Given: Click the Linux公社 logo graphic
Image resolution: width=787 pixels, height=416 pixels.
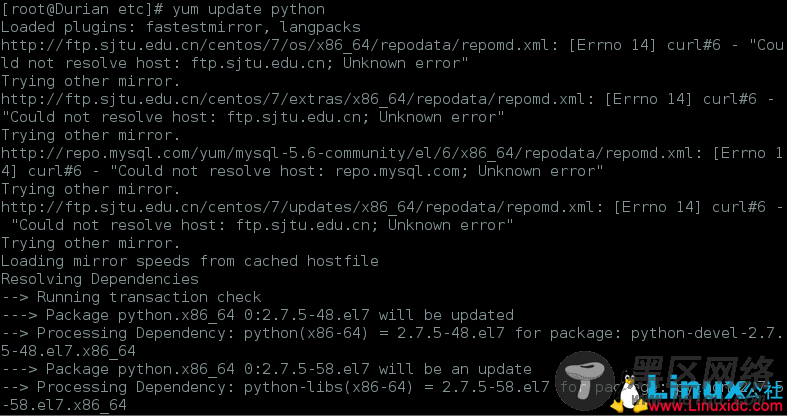Looking at the screenshot, I should point(713,387).
